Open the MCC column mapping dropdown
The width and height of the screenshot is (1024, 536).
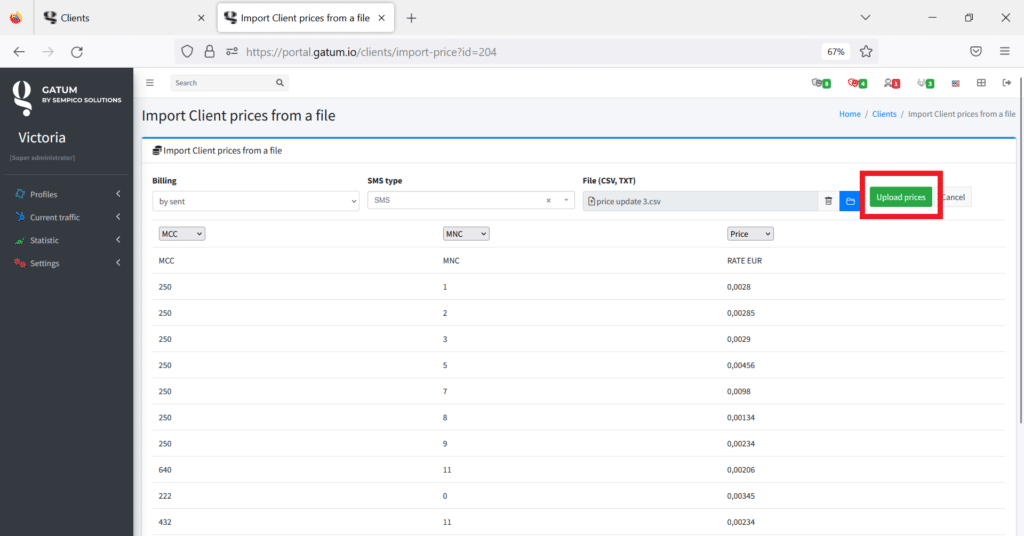[x=182, y=234]
